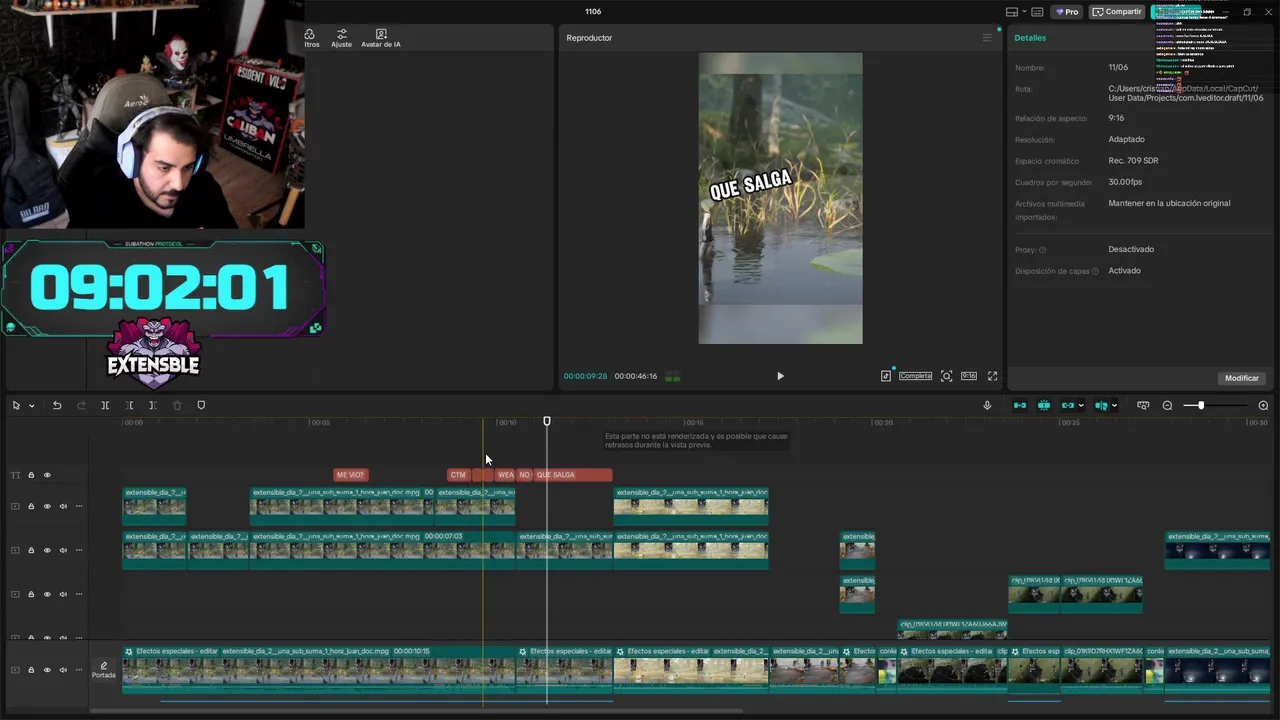Screen dimensions: 1280x720
Task: Toggle the preview axis icon
Action: 1101,405
